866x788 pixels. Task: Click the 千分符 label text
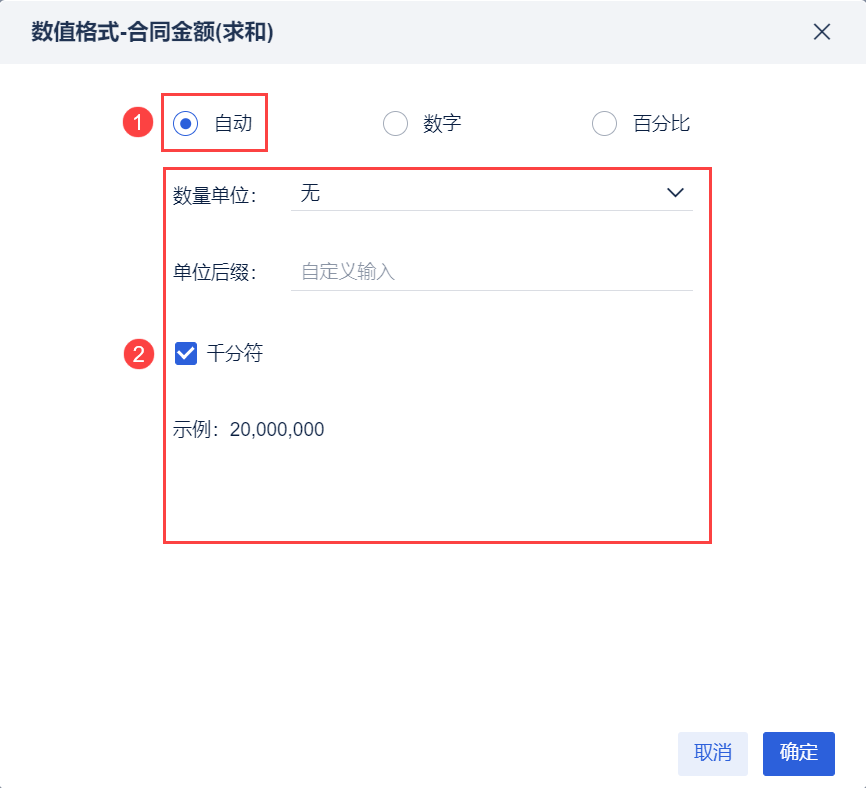235,353
